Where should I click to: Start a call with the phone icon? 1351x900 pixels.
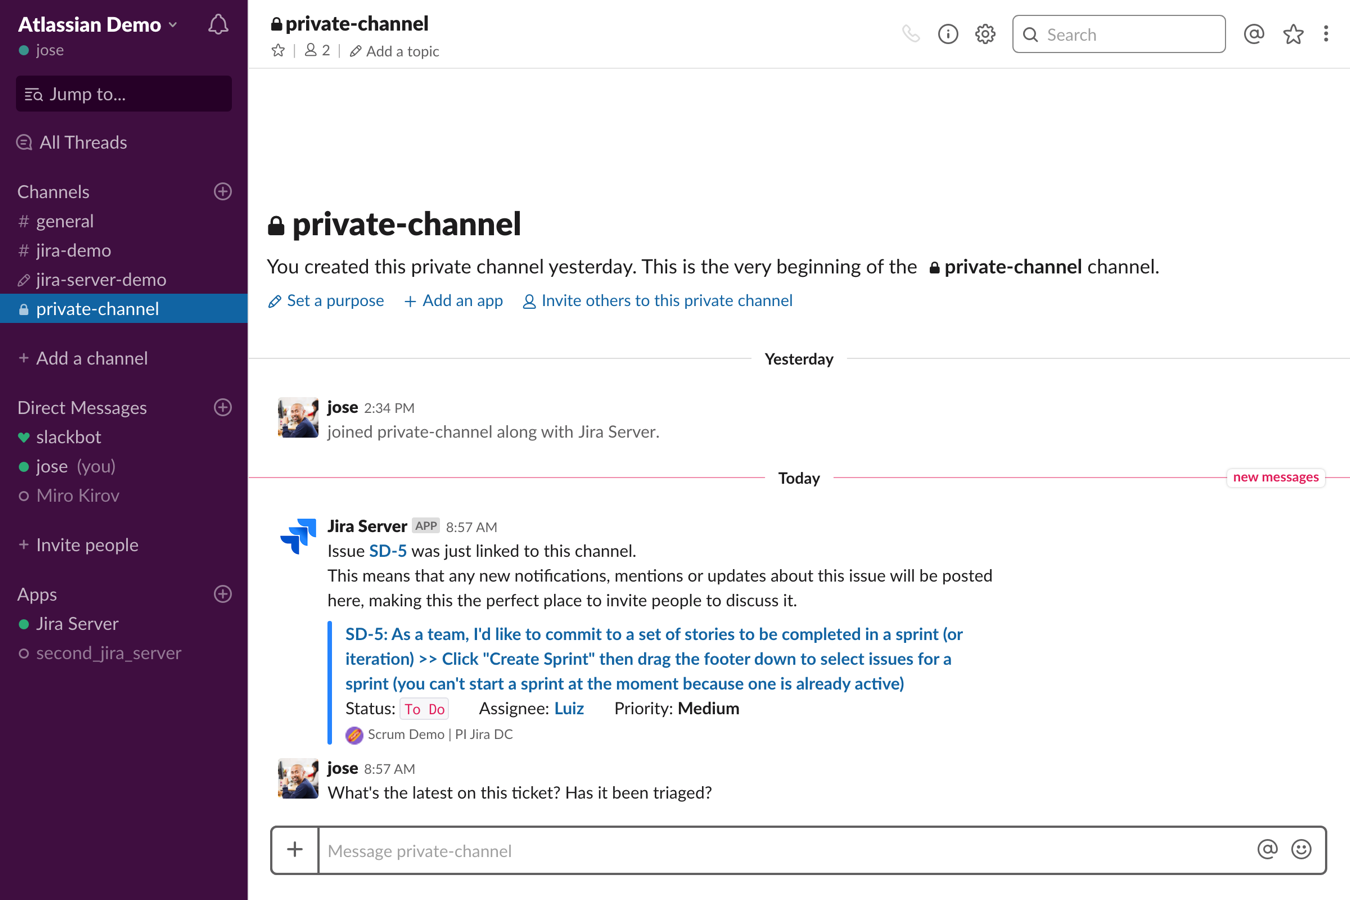910,34
